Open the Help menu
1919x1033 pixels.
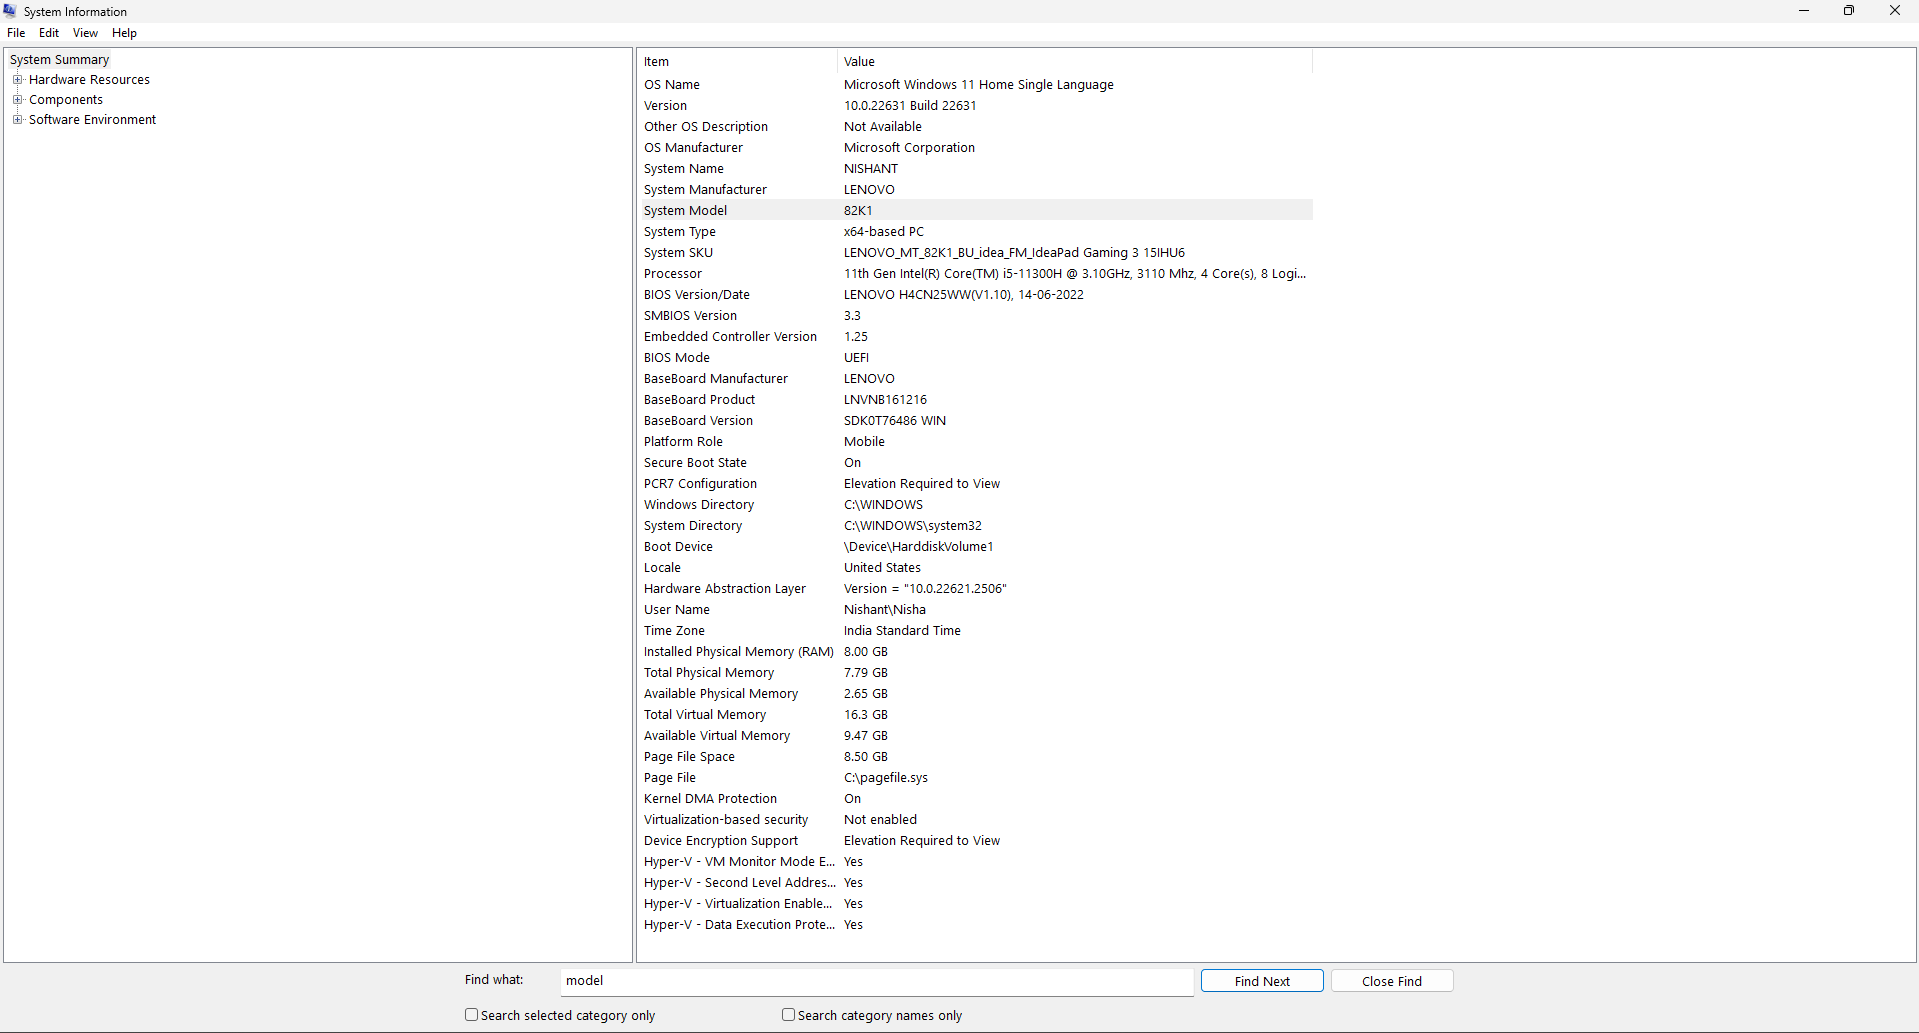124,32
